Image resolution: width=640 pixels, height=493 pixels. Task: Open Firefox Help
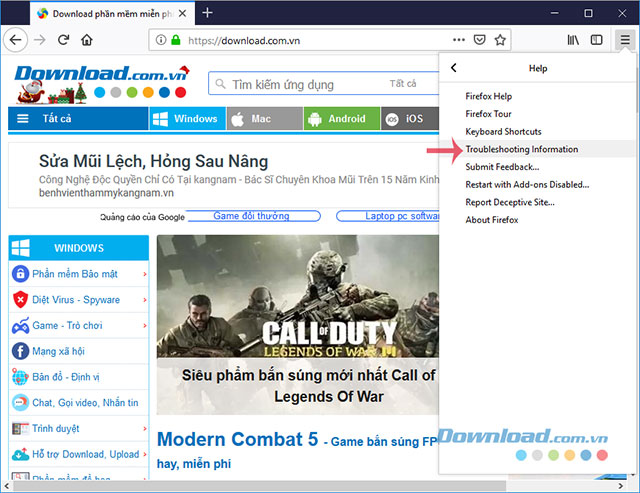click(x=488, y=96)
